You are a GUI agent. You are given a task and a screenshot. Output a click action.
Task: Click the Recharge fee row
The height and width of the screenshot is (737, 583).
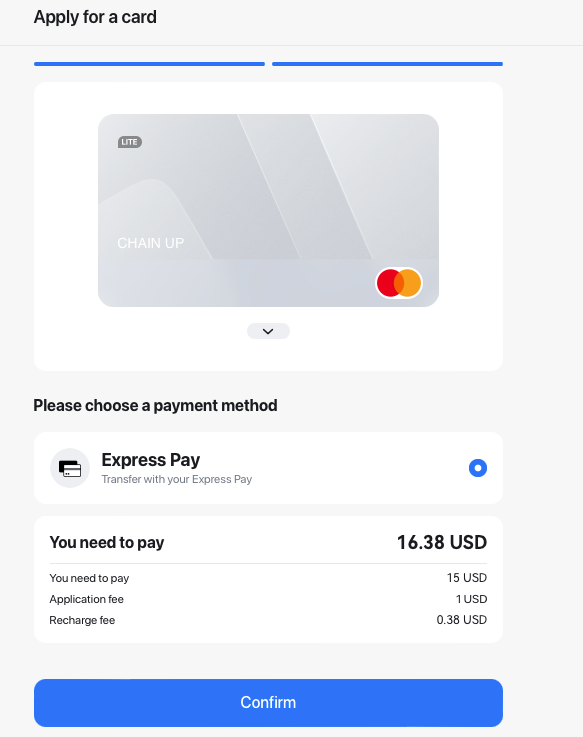tap(268, 620)
